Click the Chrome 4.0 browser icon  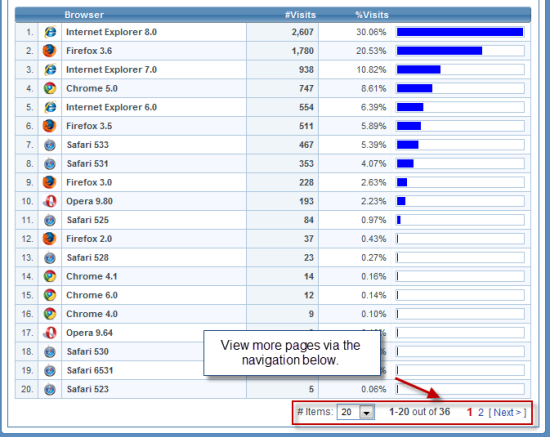50,314
